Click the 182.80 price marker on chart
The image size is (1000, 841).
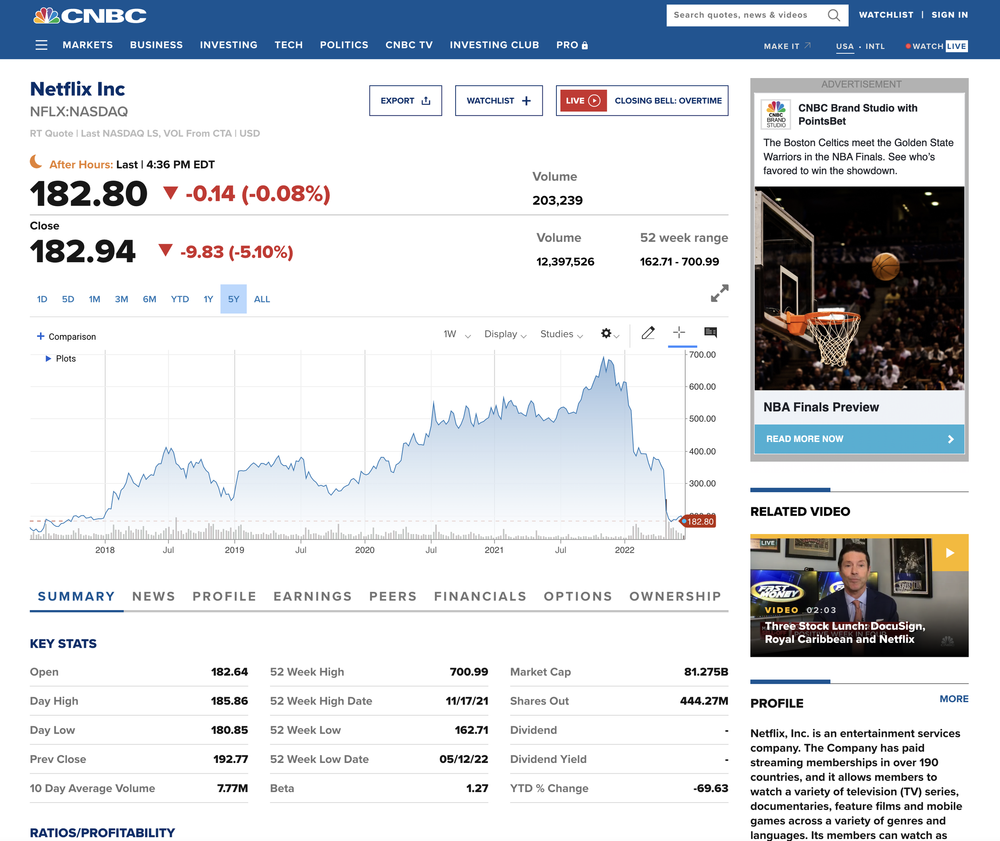[699, 522]
